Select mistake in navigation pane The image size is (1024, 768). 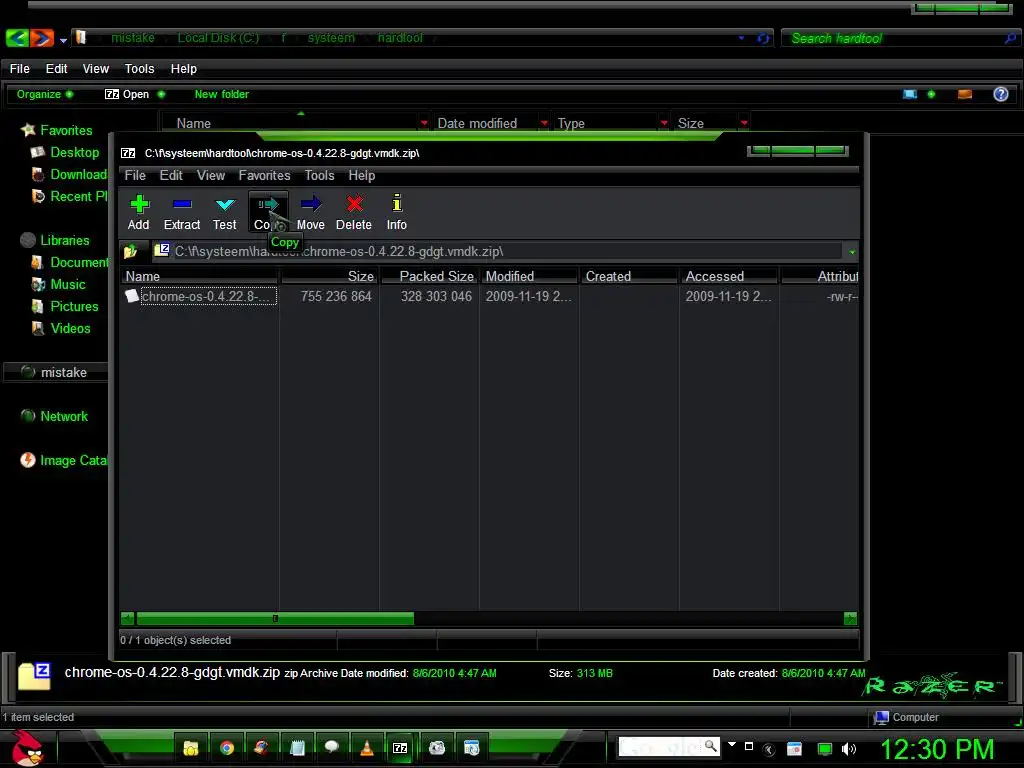[x=54, y=372]
